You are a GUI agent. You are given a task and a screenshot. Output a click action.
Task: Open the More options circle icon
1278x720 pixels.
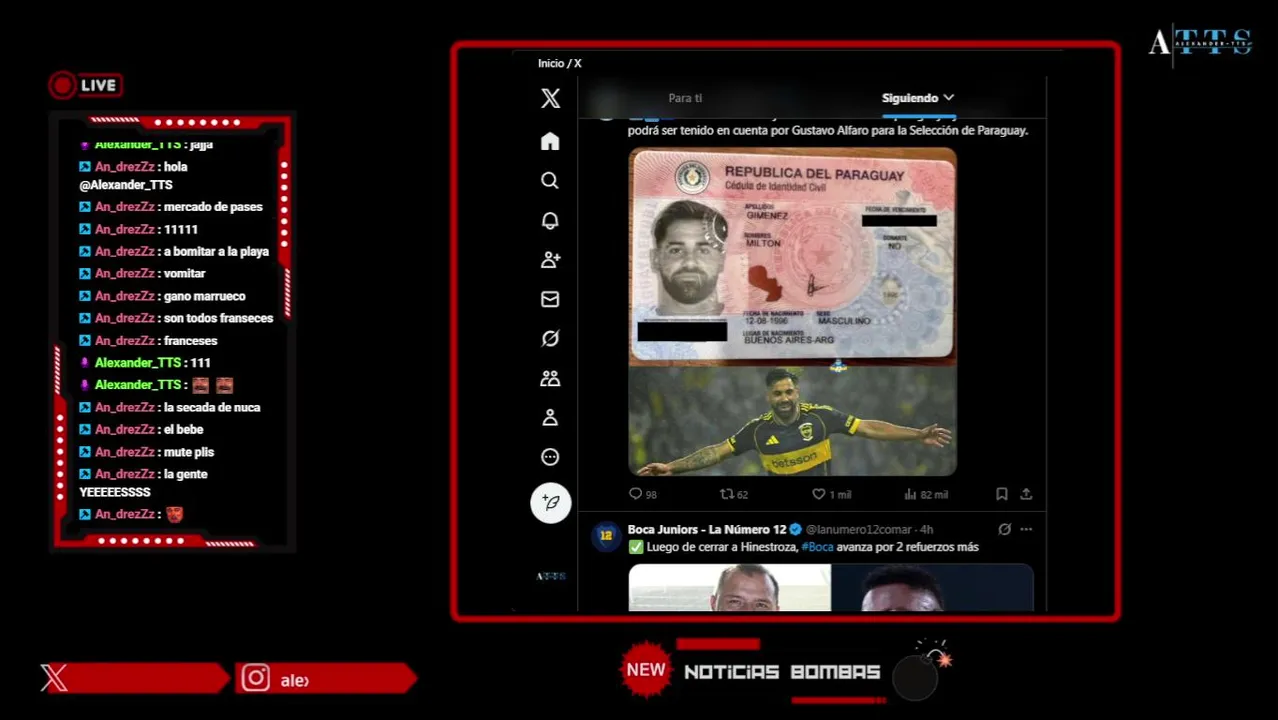pyautogui.click(x=550, y=457)
